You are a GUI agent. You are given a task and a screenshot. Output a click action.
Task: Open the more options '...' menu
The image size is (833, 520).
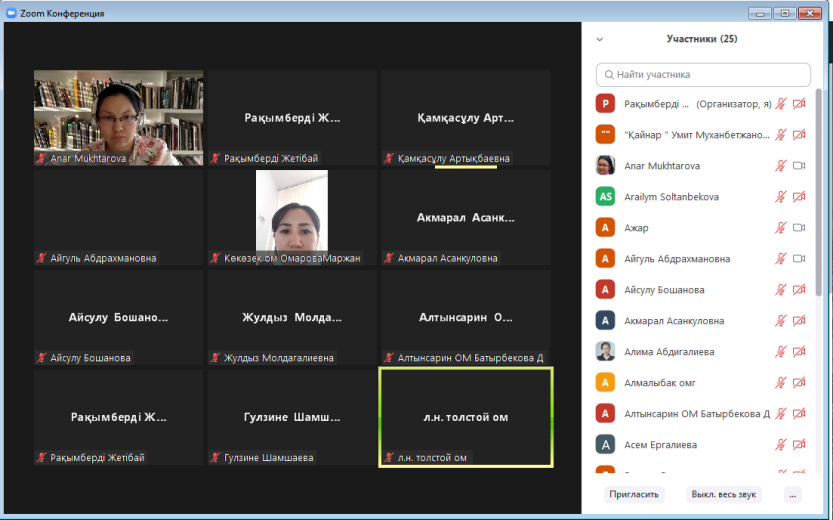792,494
